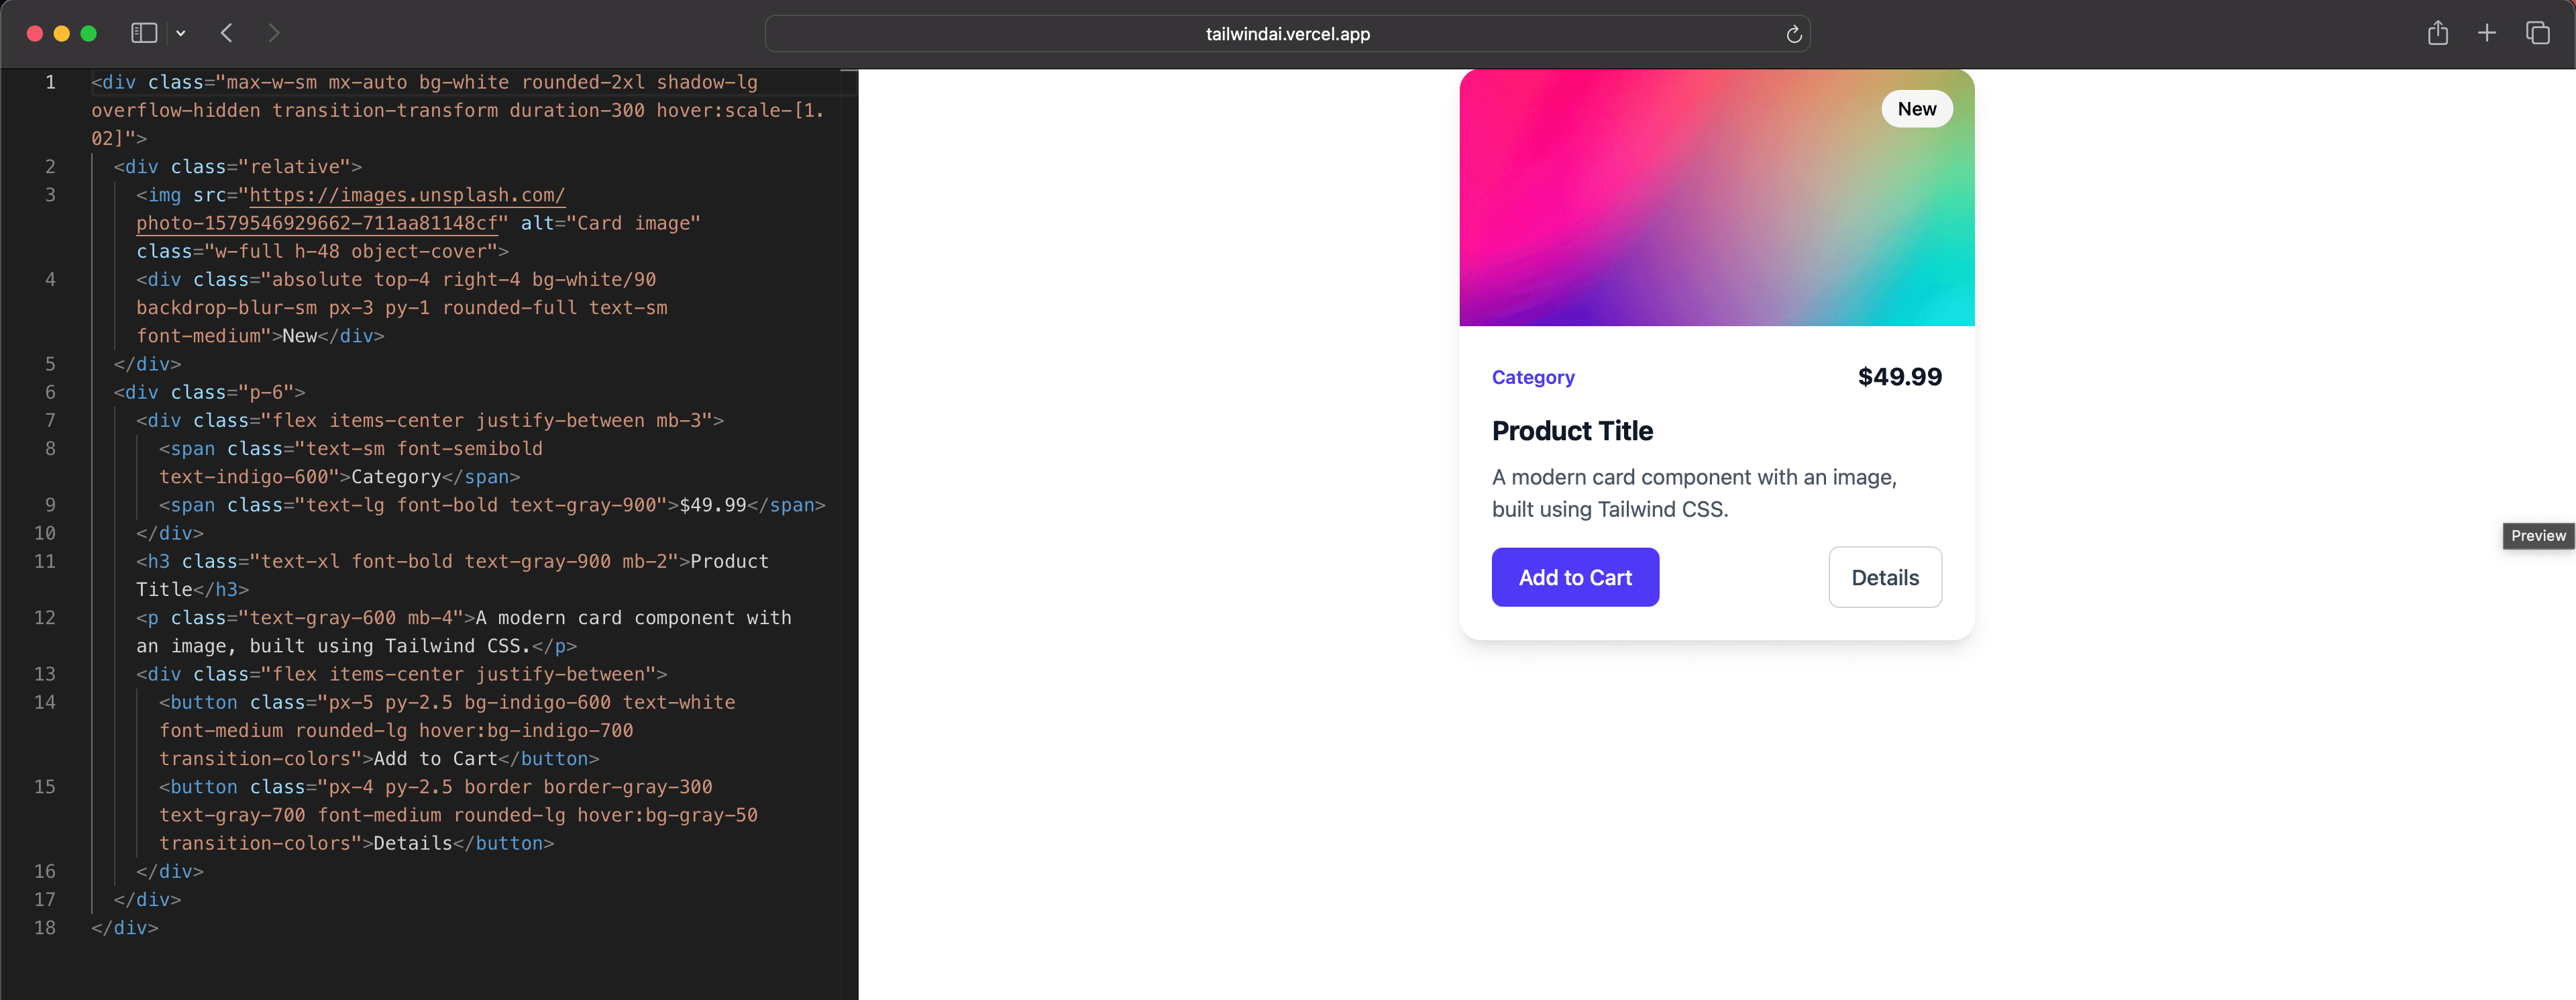Open the Share sheet
The width and height of the screenshot is (2576, 1000).
tap(2437, 33)
